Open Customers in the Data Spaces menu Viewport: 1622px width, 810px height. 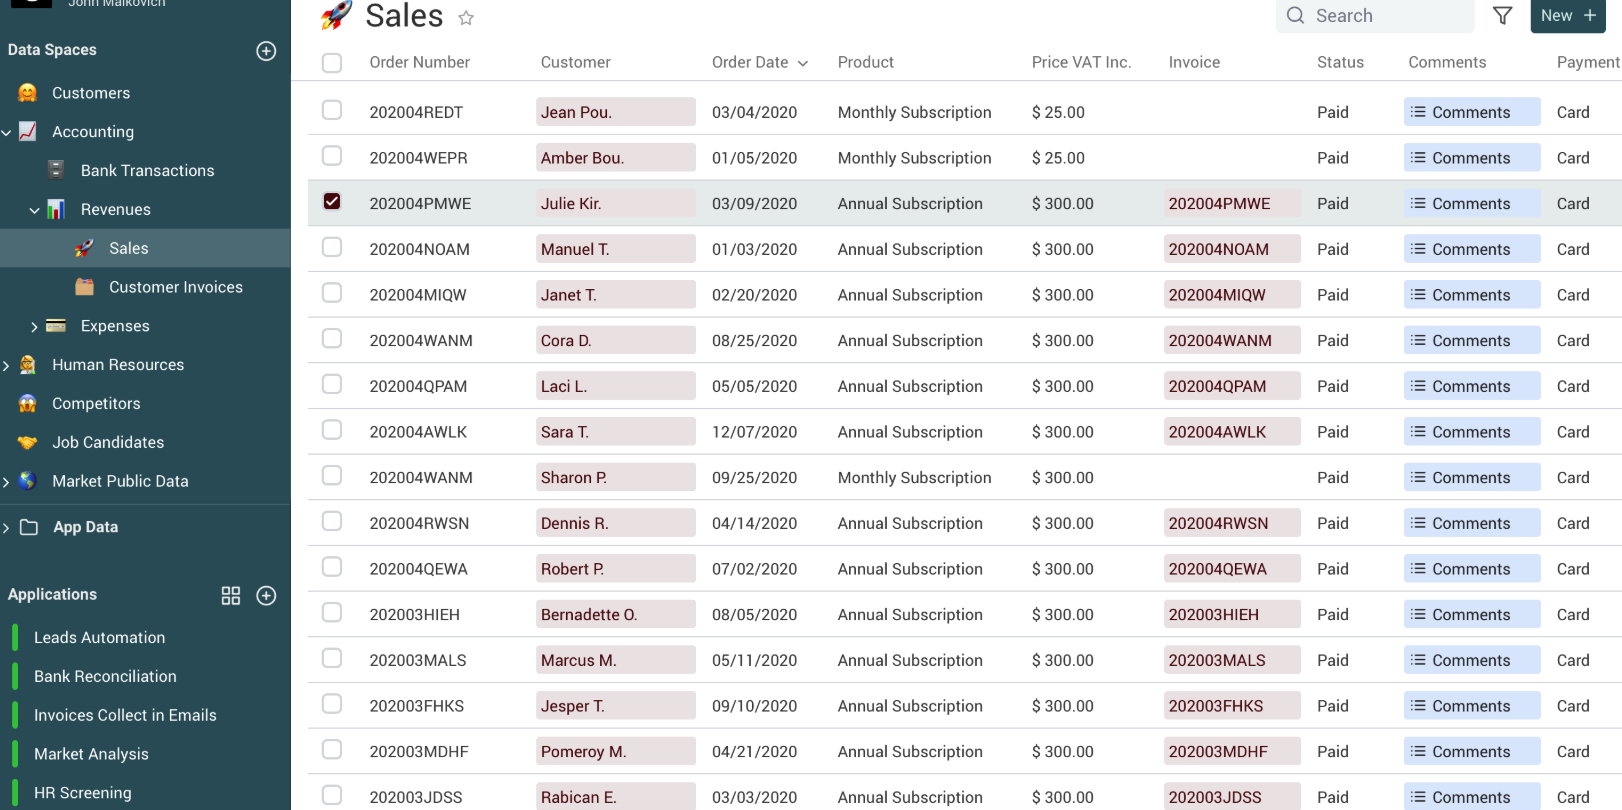[91, 93]
